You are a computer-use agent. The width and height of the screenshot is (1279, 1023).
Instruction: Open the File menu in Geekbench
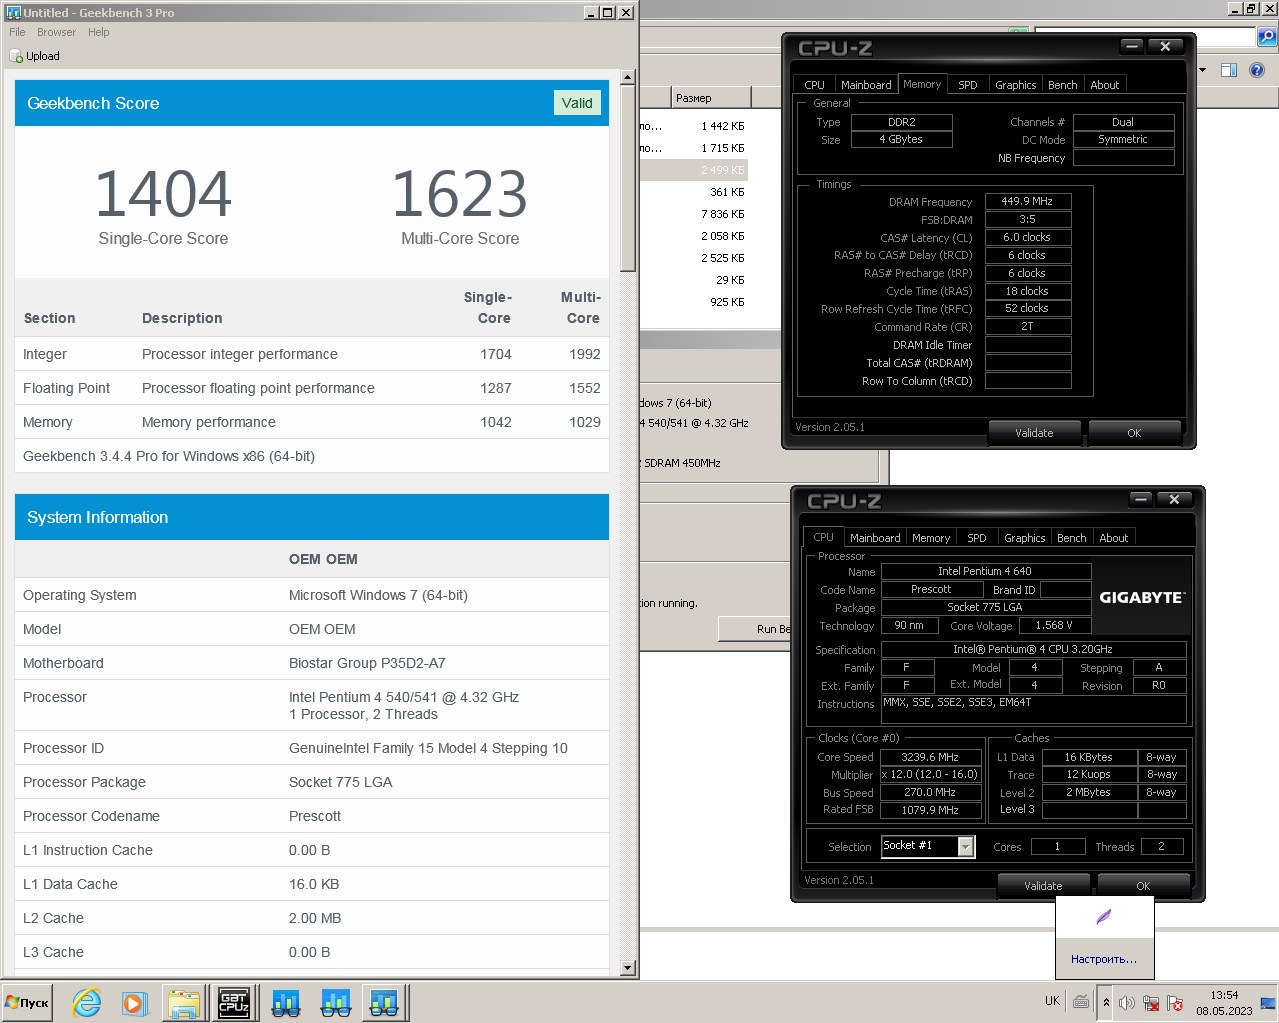pyautogui.click(x=17, y=32)
